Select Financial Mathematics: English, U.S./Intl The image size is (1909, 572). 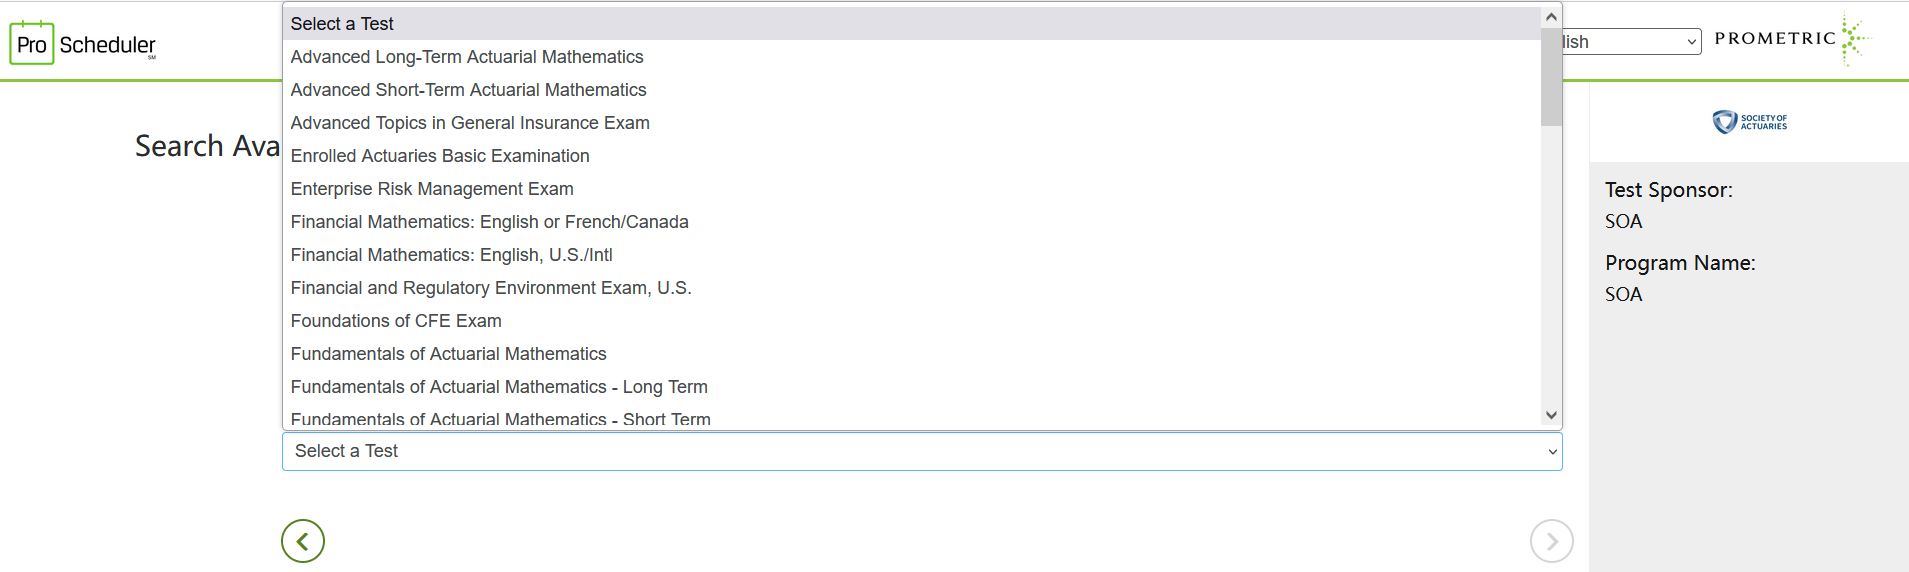(x=451, y=255)
